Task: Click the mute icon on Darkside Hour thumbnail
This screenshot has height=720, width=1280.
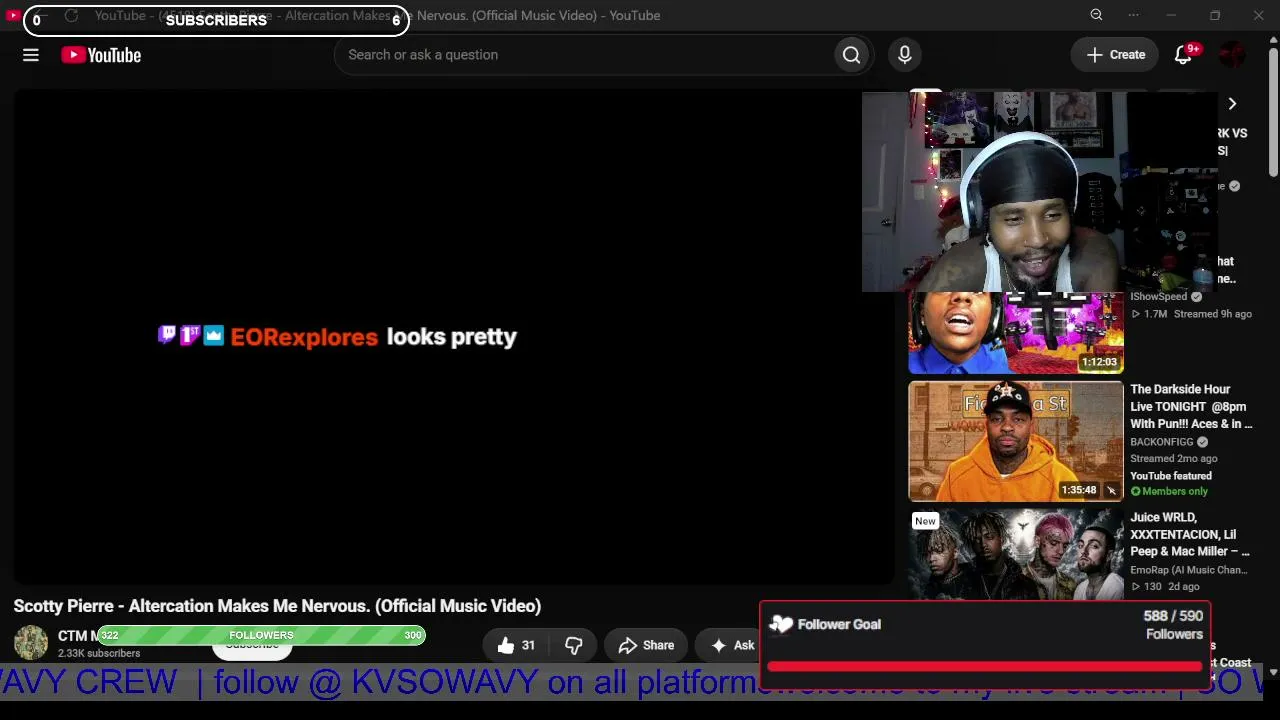Action: tap(1112, 490)
